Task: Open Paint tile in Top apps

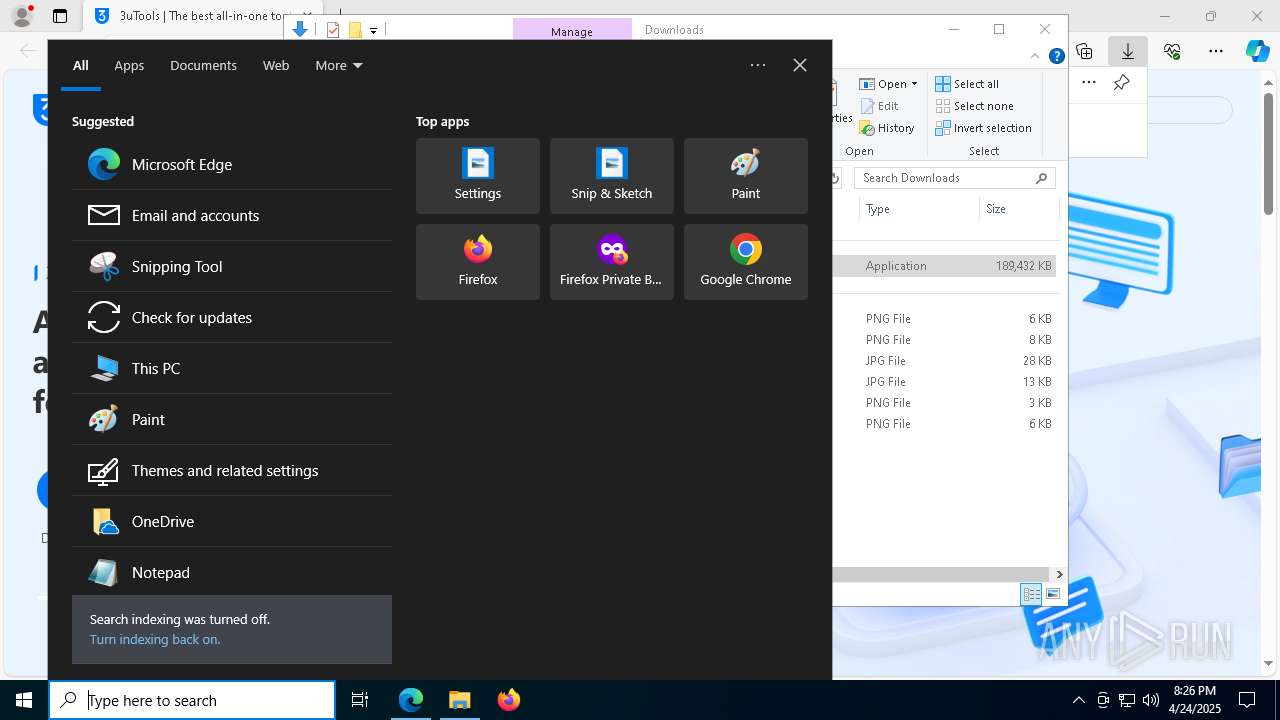Action: pos(746,176)
